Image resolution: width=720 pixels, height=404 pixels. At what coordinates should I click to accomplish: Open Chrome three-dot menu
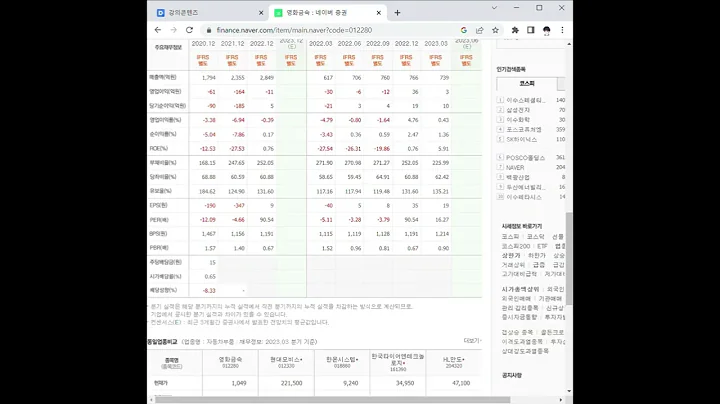(x=562, y=30)
